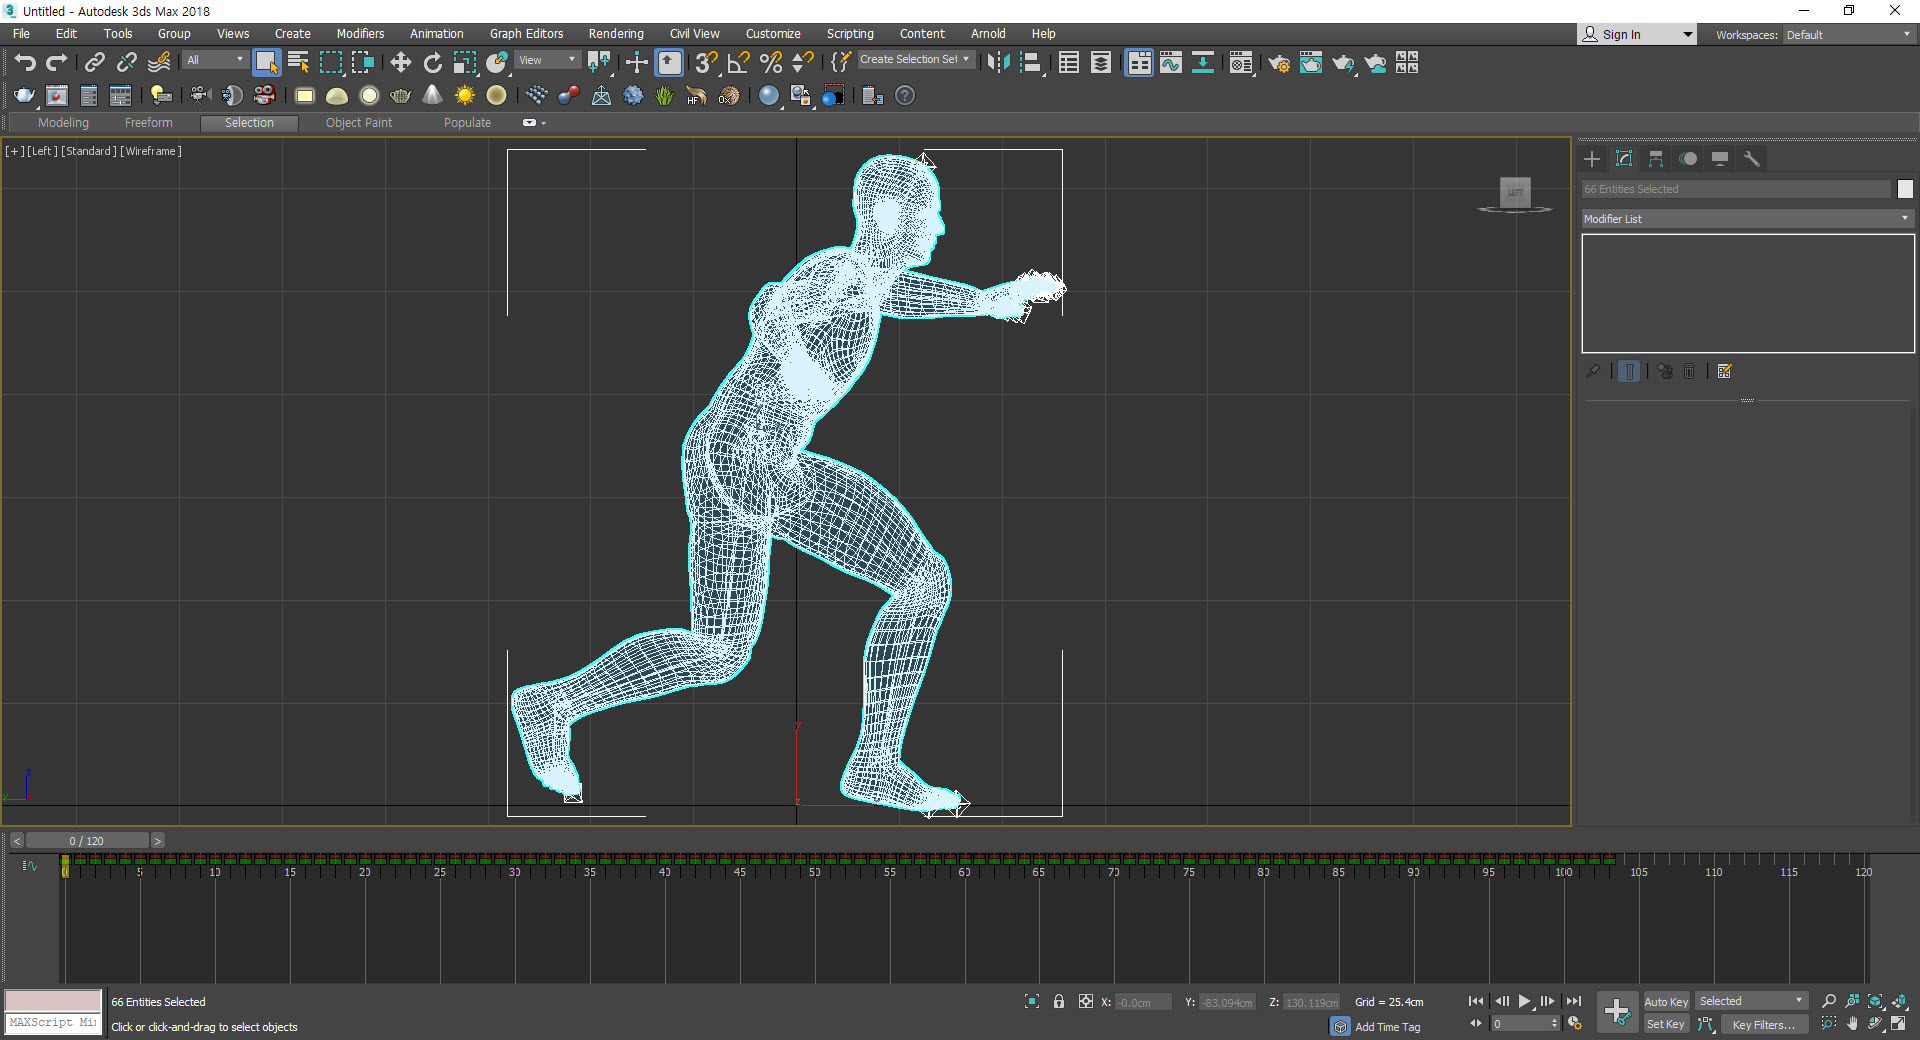Toggle Auto Key animation mode
The image size is (1920, 1040).
(x=1665, y=1002)
